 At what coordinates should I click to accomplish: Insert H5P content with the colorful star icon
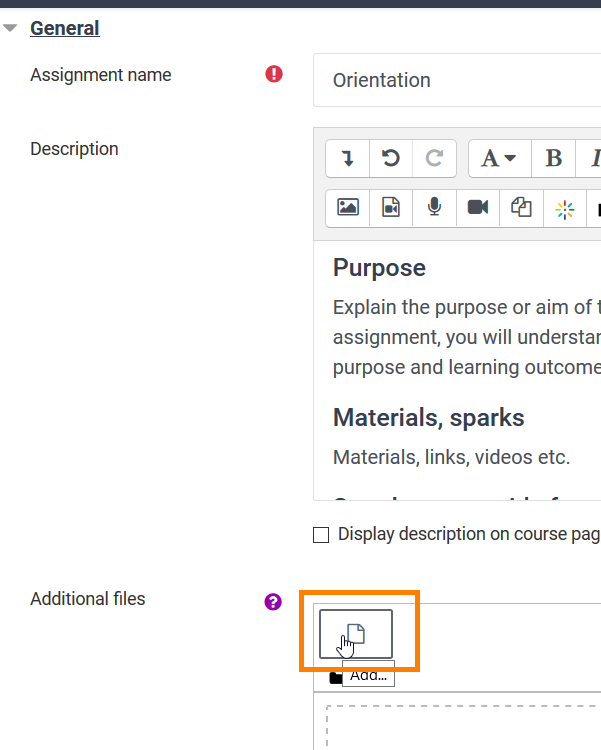click(x=565, y=210)
